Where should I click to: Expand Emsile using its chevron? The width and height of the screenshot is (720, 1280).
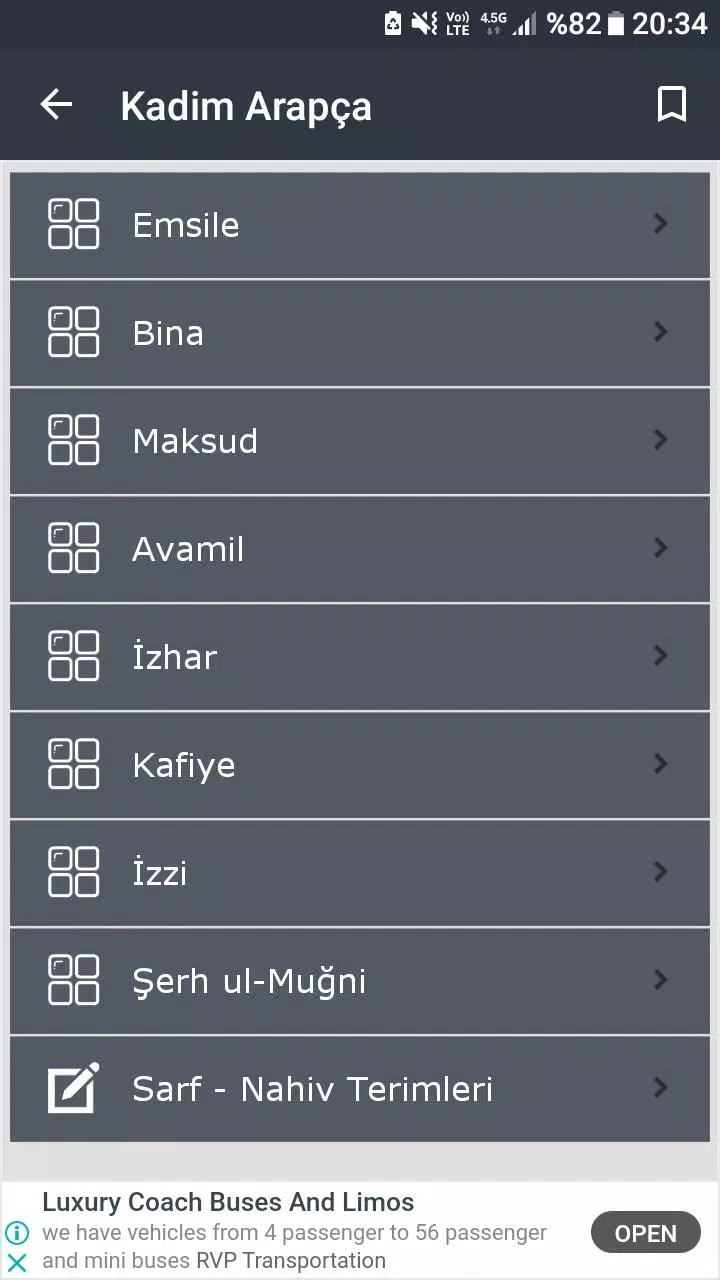[660, 224]
